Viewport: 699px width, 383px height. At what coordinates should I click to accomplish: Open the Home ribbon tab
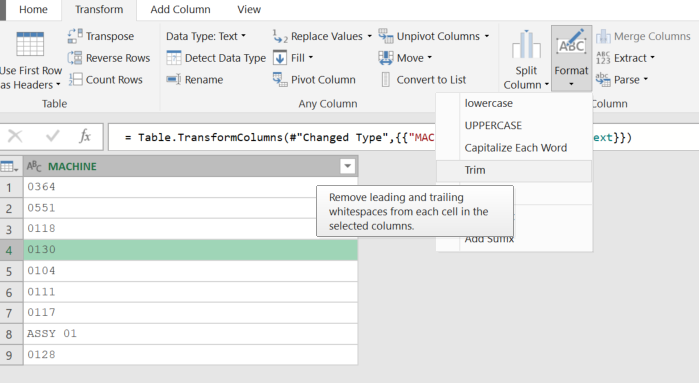[33, 9]
